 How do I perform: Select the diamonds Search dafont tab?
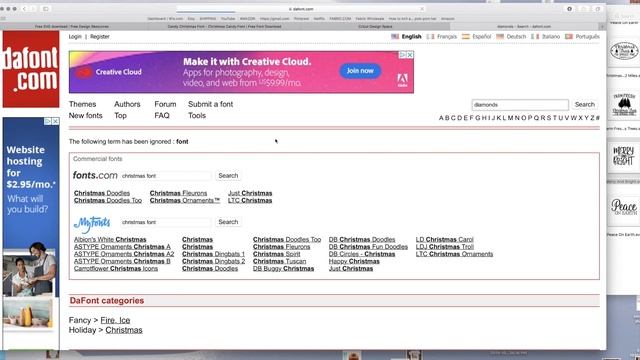coord(524,27)
